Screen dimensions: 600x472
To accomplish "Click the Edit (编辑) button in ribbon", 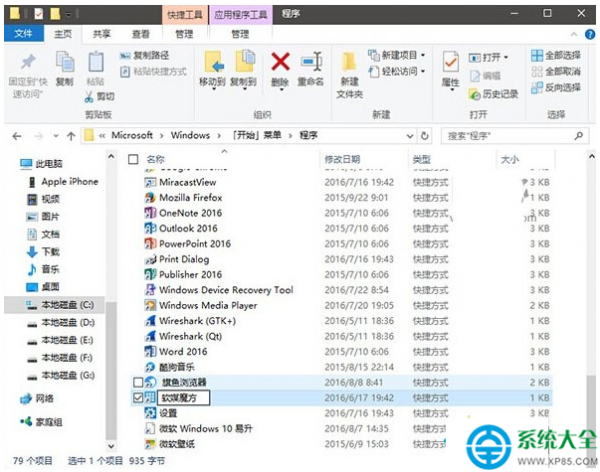I will coord(485,76).
